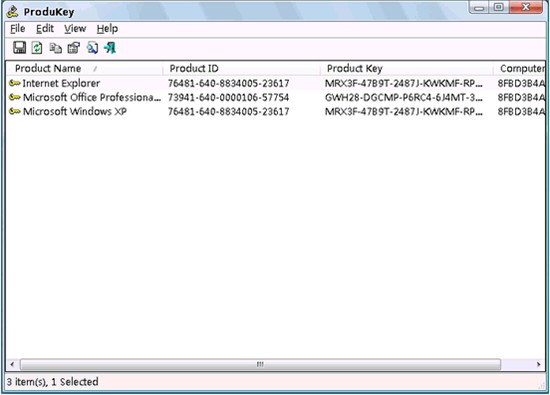The height and width of the screenshot is (395, 550).
Task: Maximize the ProduKey window
Action: pos(499,8)
